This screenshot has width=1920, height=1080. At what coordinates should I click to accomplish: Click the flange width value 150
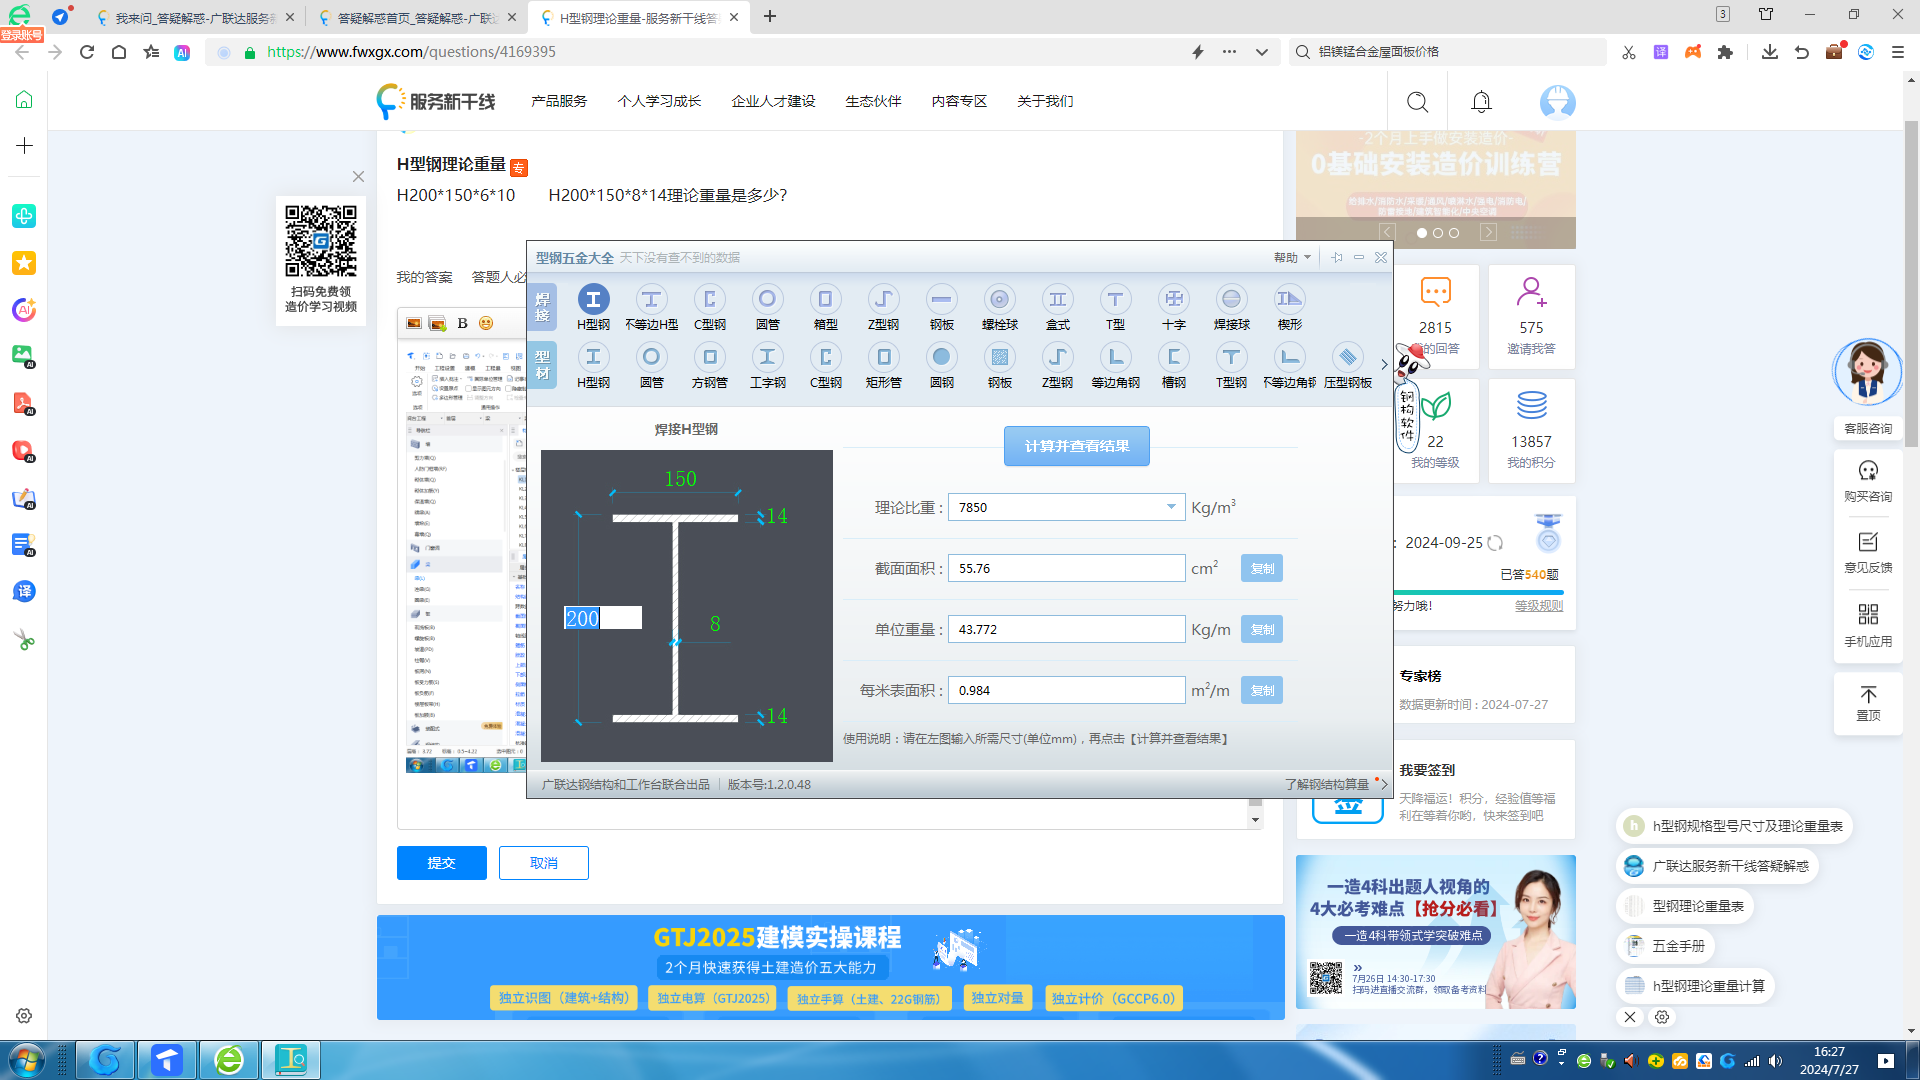tap(680, 479)
